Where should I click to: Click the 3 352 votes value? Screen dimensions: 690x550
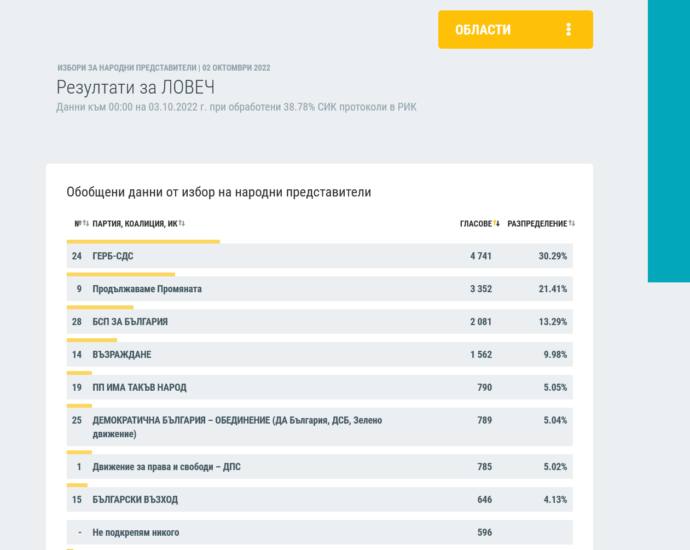[x=481, y=289]
